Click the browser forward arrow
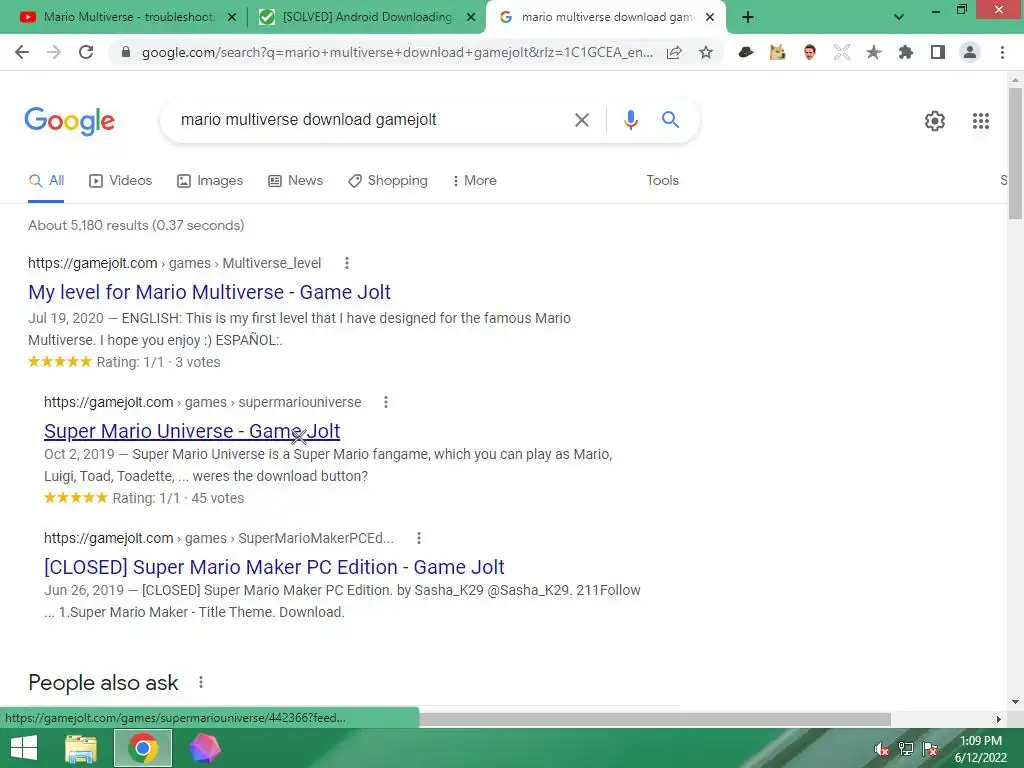Viewport: 1024px width, 768px height. point(54,52)
